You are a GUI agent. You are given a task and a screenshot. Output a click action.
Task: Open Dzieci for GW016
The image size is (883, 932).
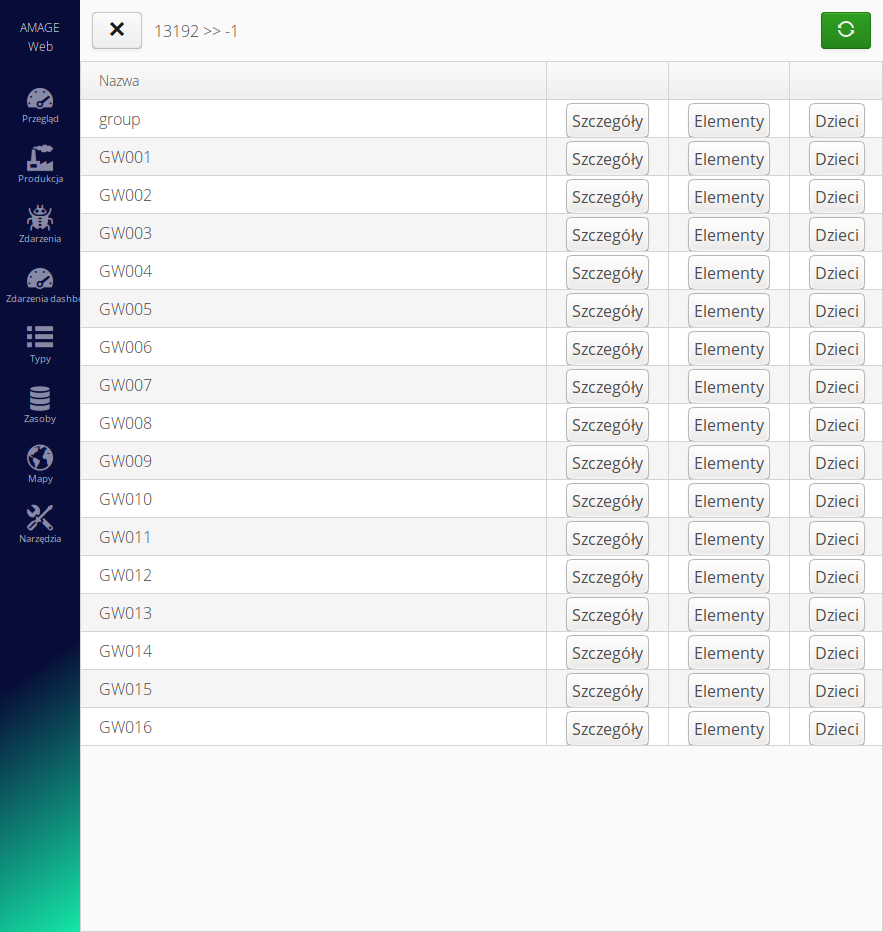point(836,729)
